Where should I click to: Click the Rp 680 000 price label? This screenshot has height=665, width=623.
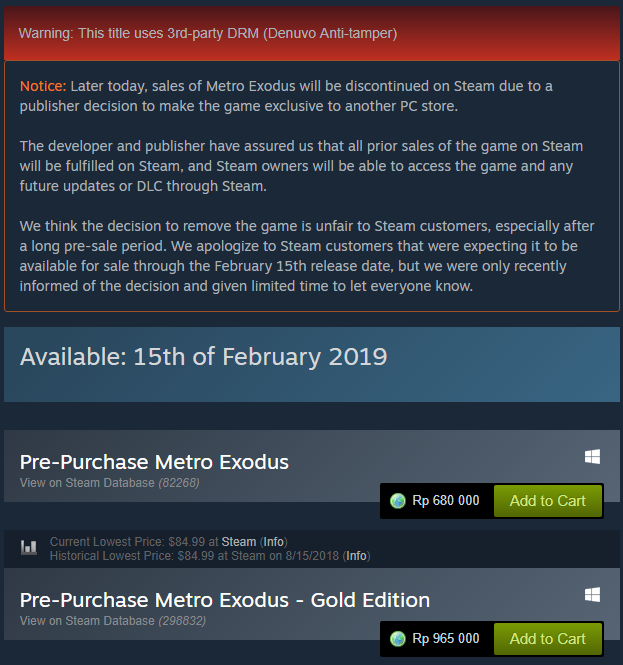(x=445, y=501)
